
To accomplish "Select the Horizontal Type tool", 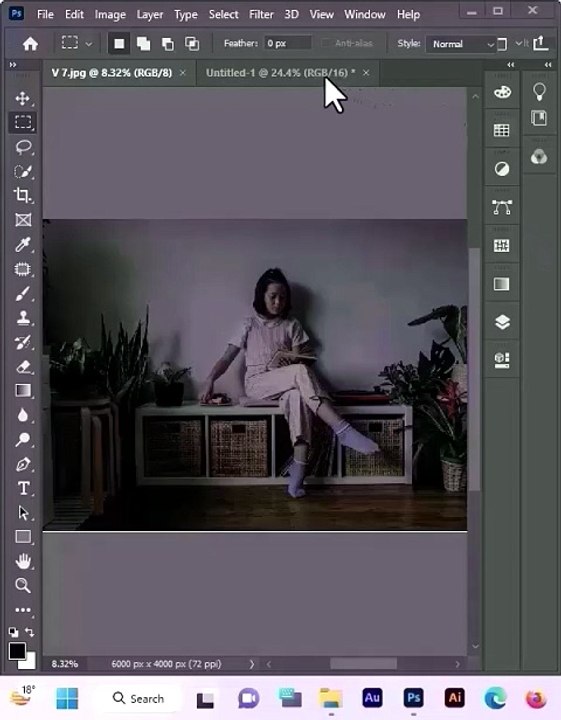I will pos(23,489).
